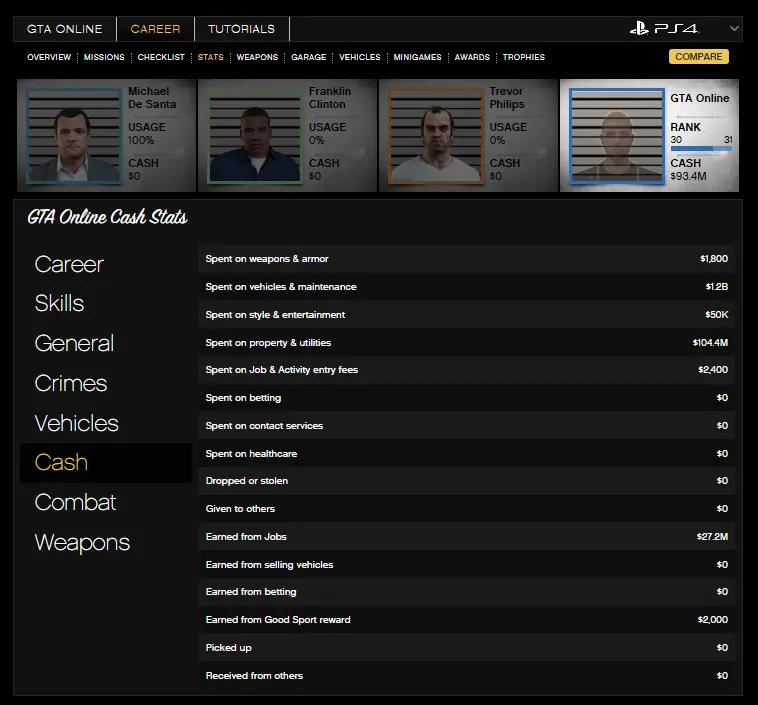The height and width of the screenshot is (705, 758).
Task: Click the Earned from Jobs row
Action: pyautogui.click(x=466, y=537)
